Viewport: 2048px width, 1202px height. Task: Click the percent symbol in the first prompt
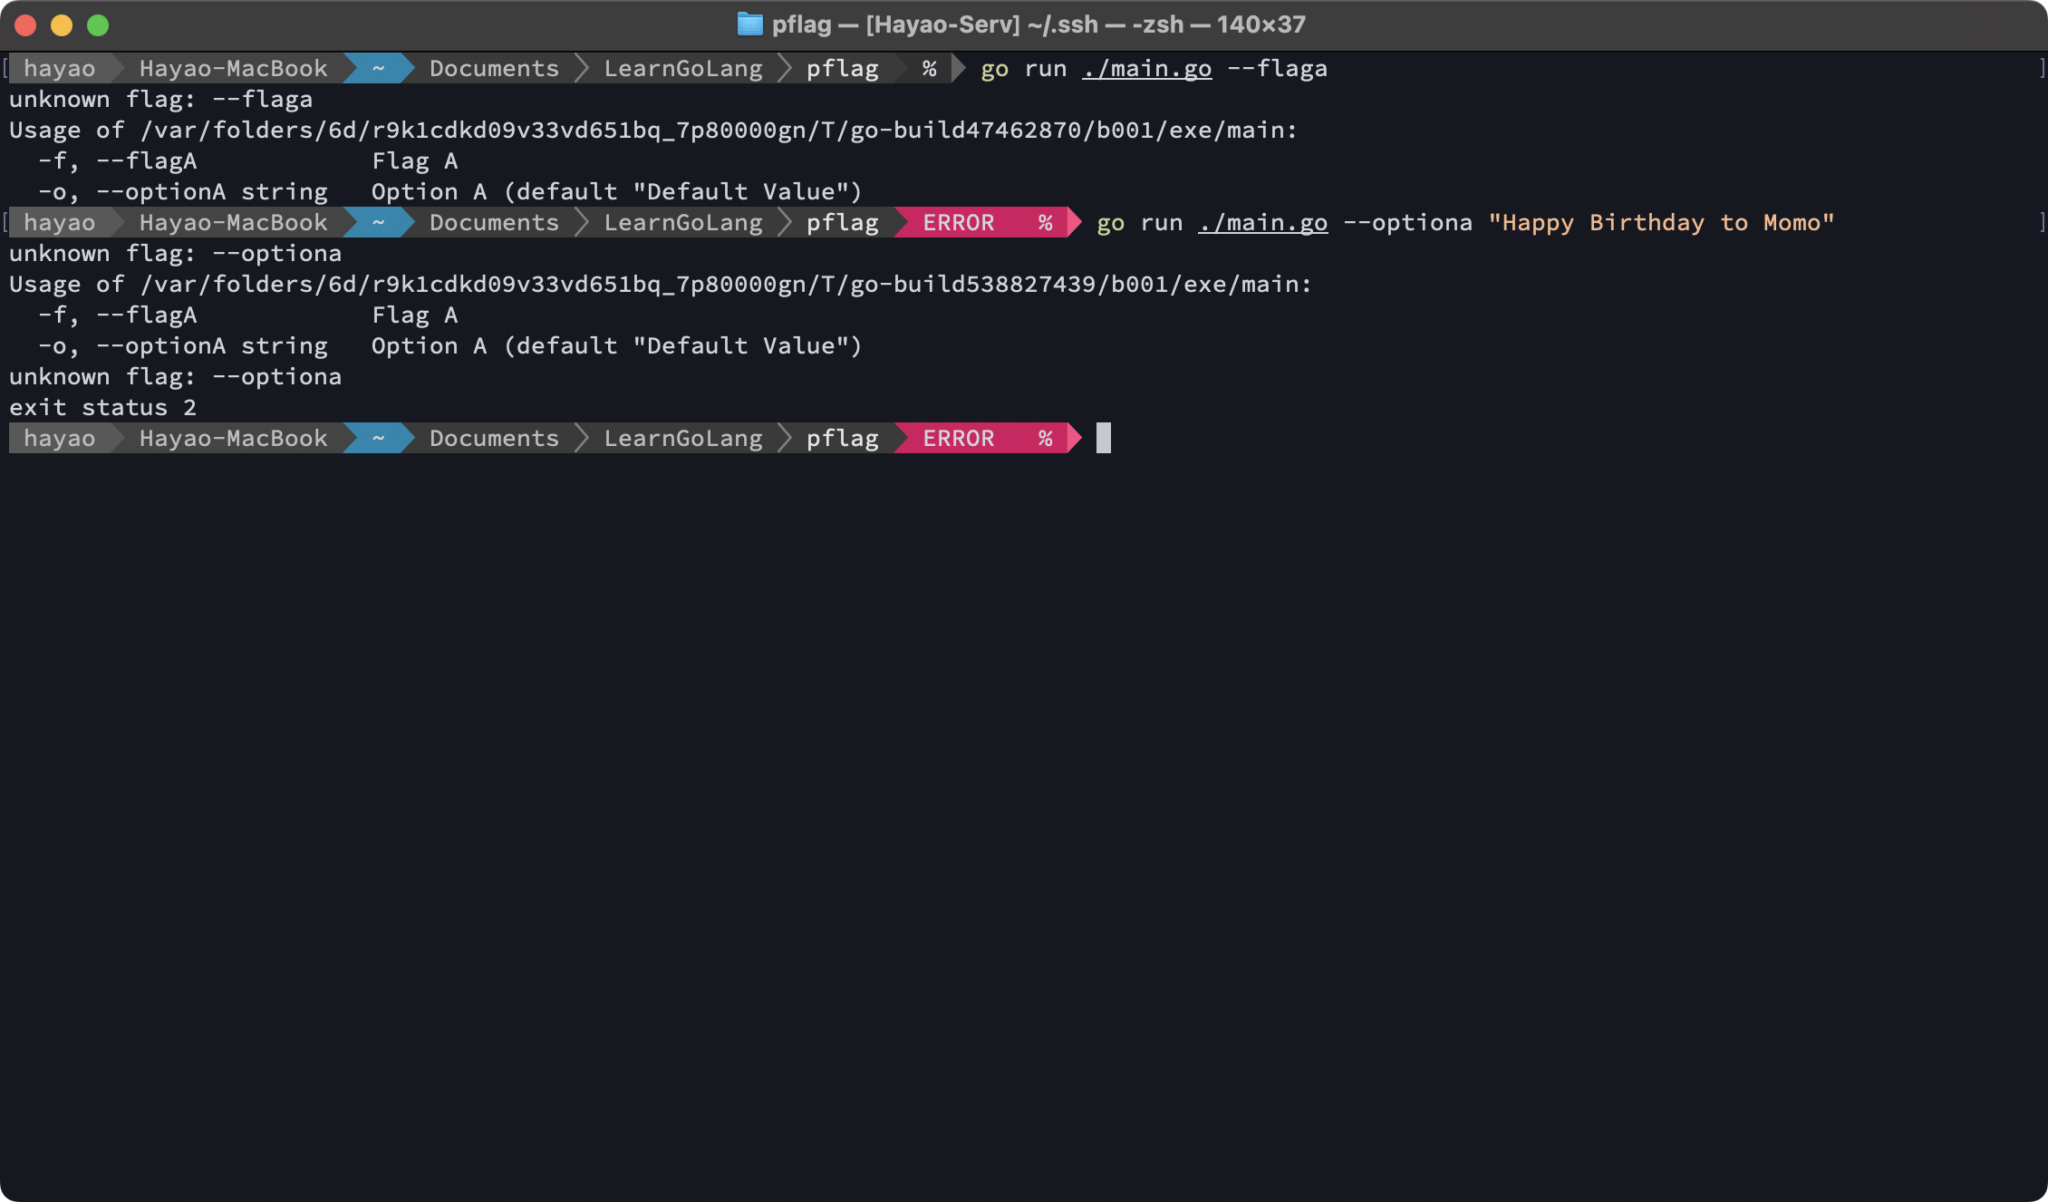[929, 68]
